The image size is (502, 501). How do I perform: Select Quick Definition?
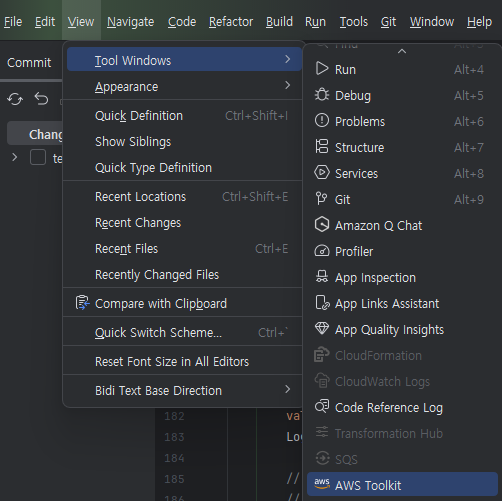point(183,116)
